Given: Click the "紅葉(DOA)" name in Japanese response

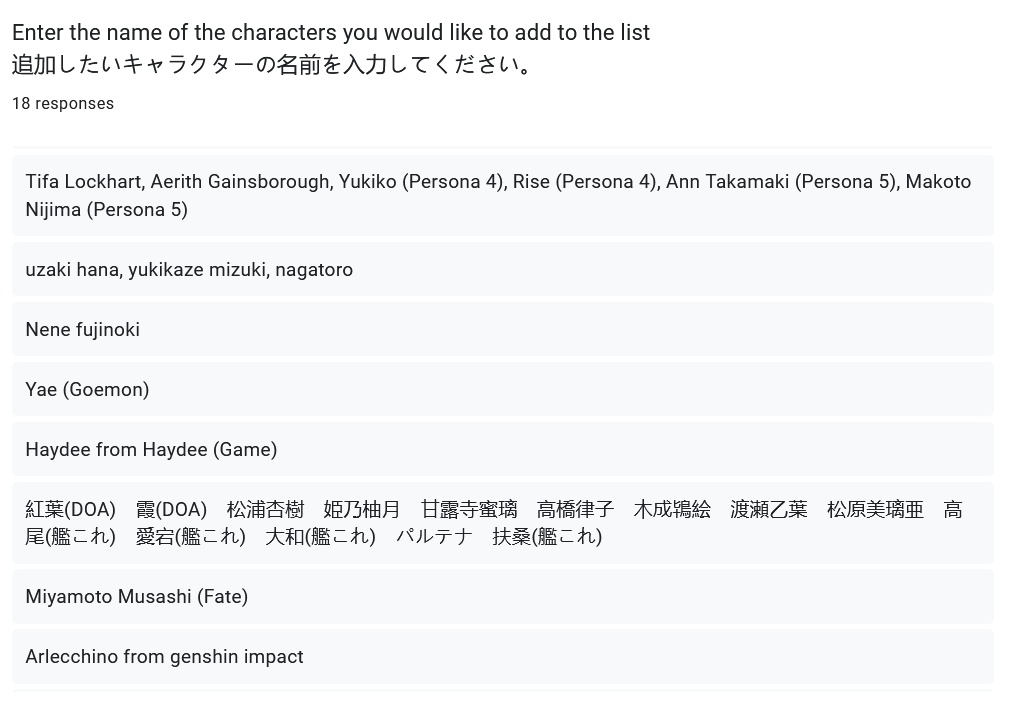Looking at the screenshot, I should pos(70,510).
